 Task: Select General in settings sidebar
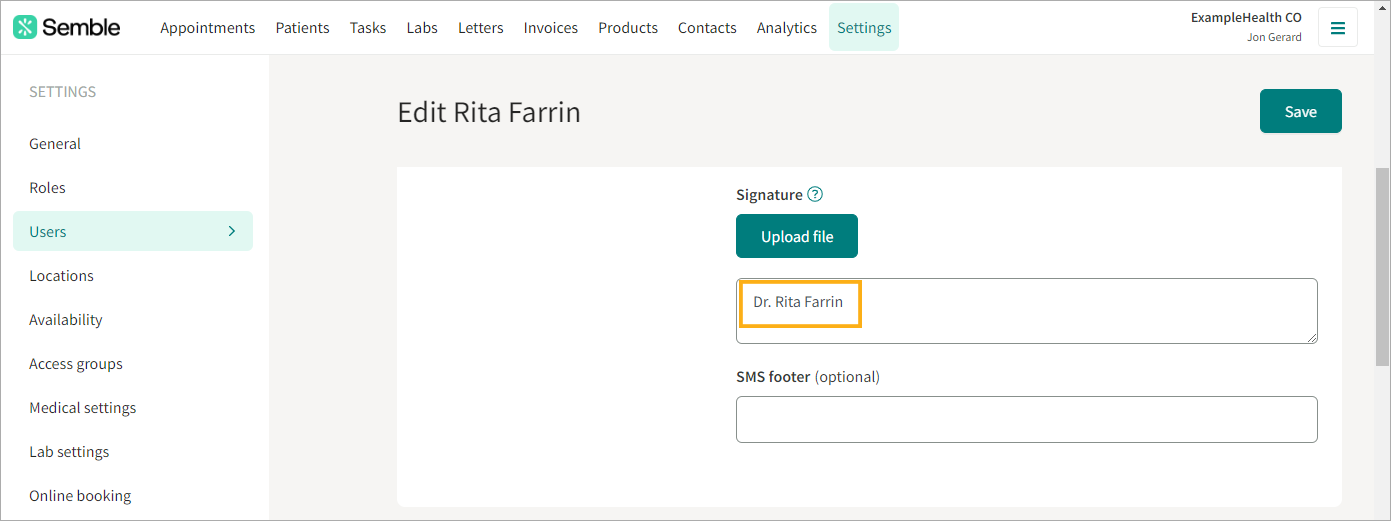(x=55, y=143)
